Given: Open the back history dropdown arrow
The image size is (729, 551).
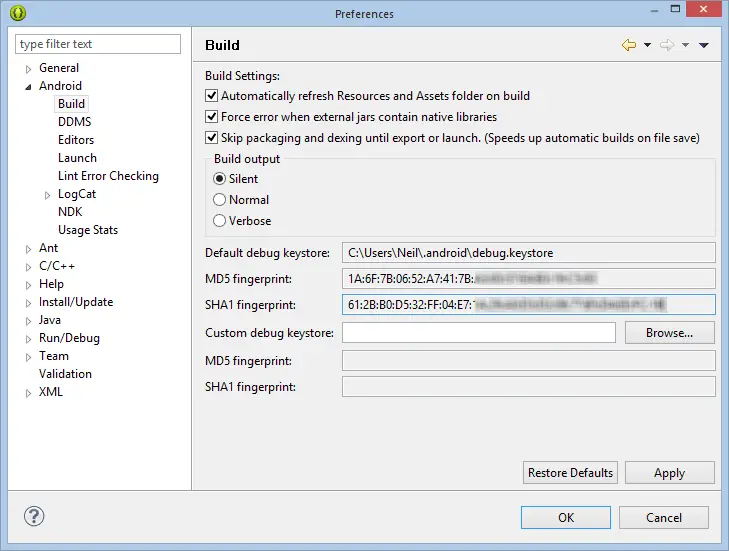Looking at the screenshot, I should coord(647,45).
